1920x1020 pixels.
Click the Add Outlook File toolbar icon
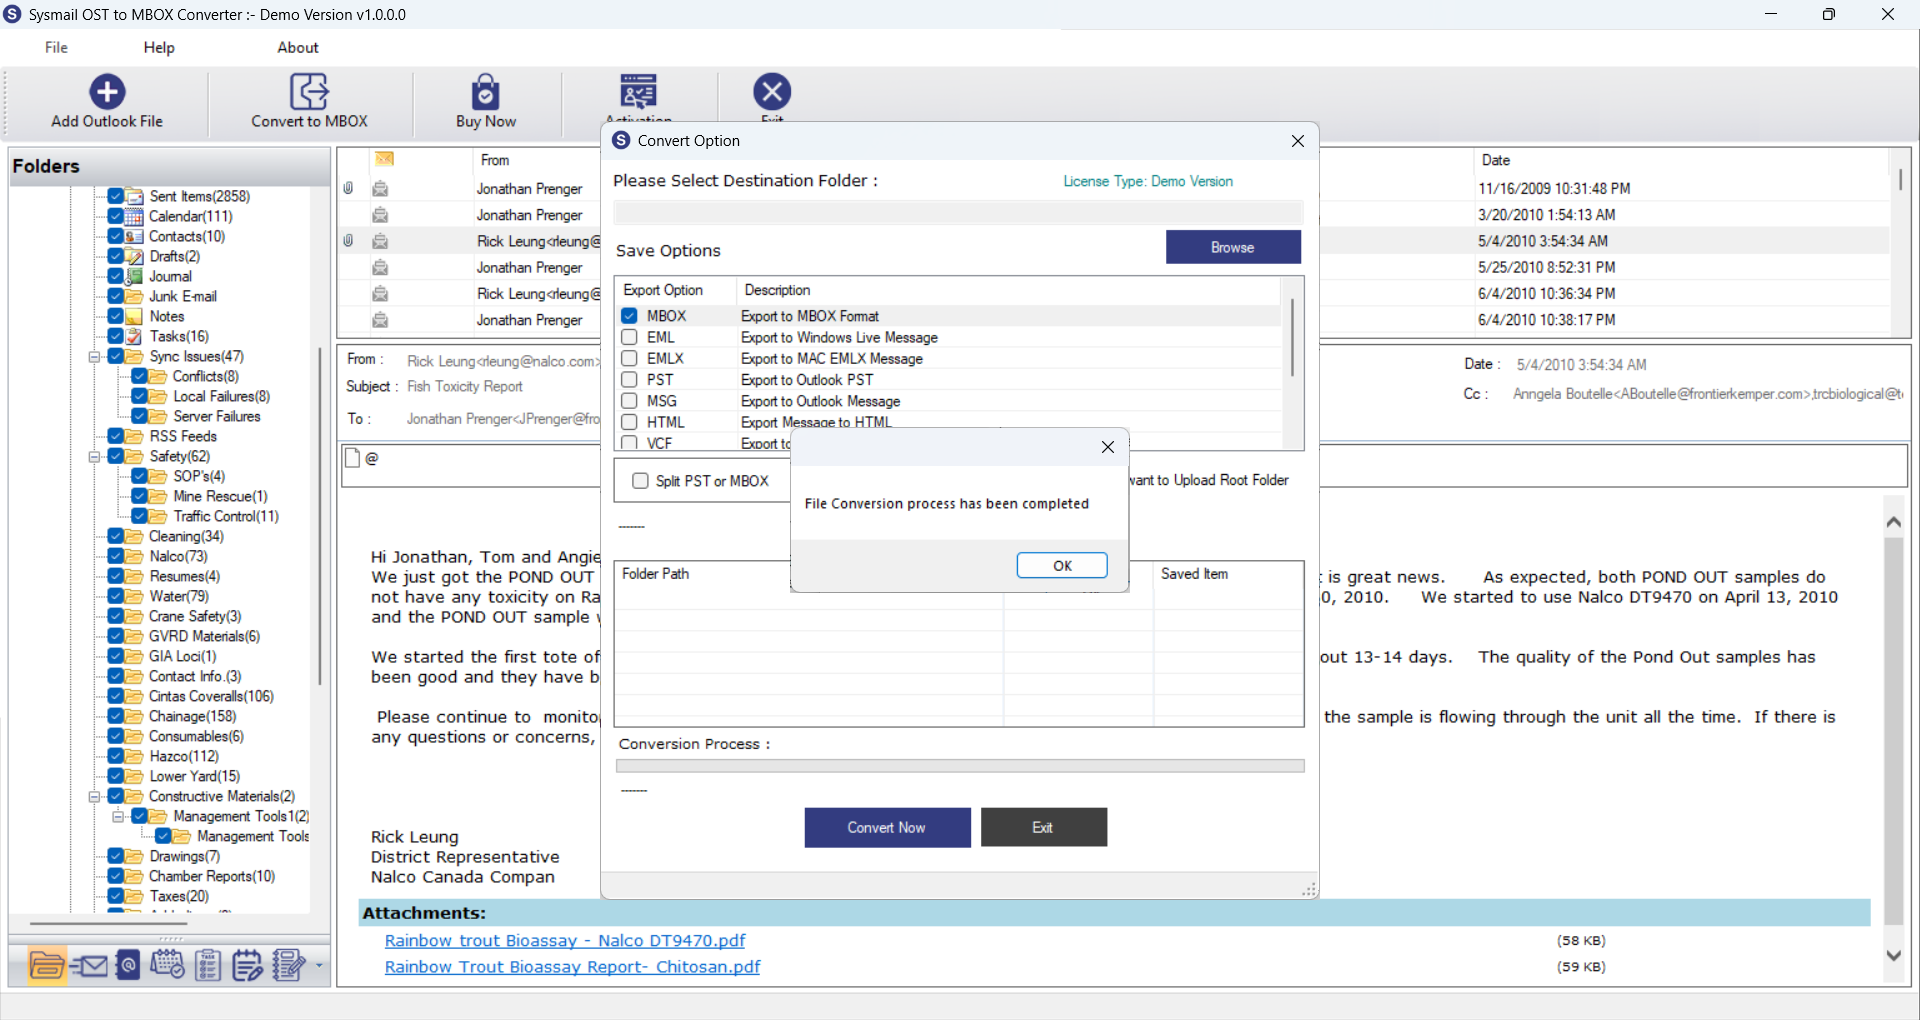tap(107, 92)
